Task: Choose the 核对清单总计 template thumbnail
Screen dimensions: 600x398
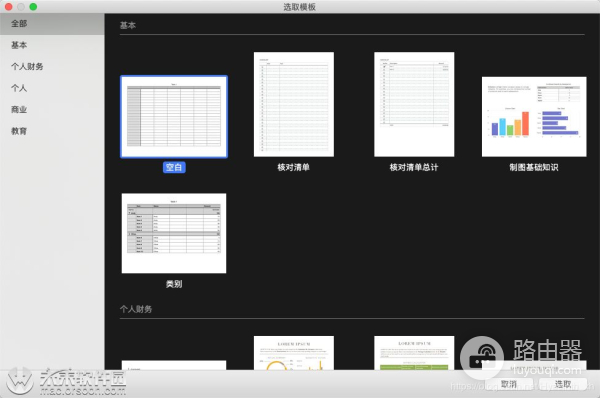Action: click(414, 104)
